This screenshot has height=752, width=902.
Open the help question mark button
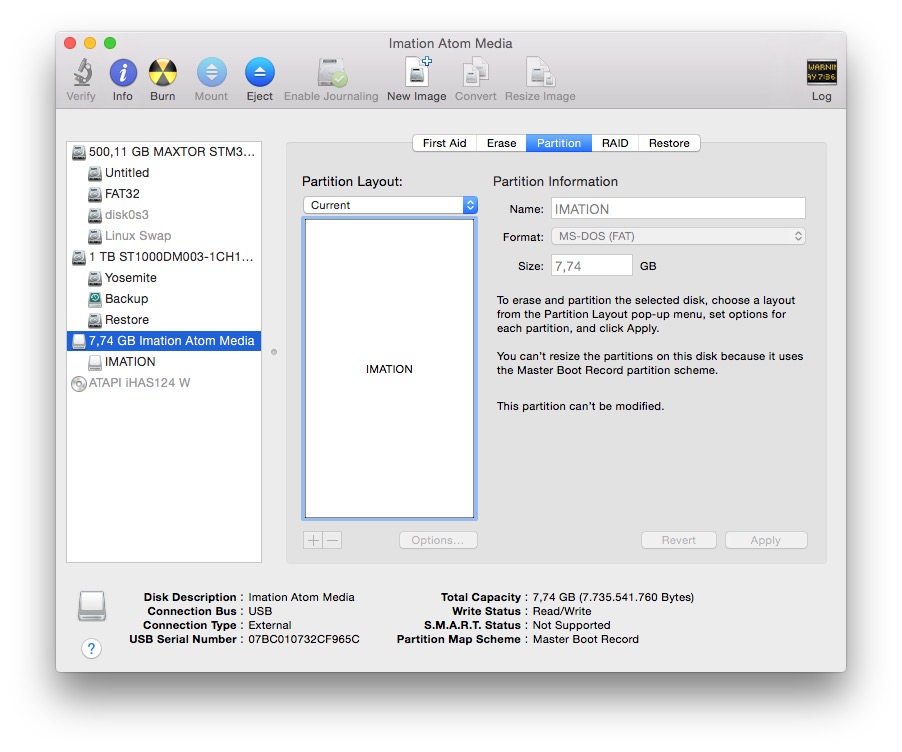[91, 649]
